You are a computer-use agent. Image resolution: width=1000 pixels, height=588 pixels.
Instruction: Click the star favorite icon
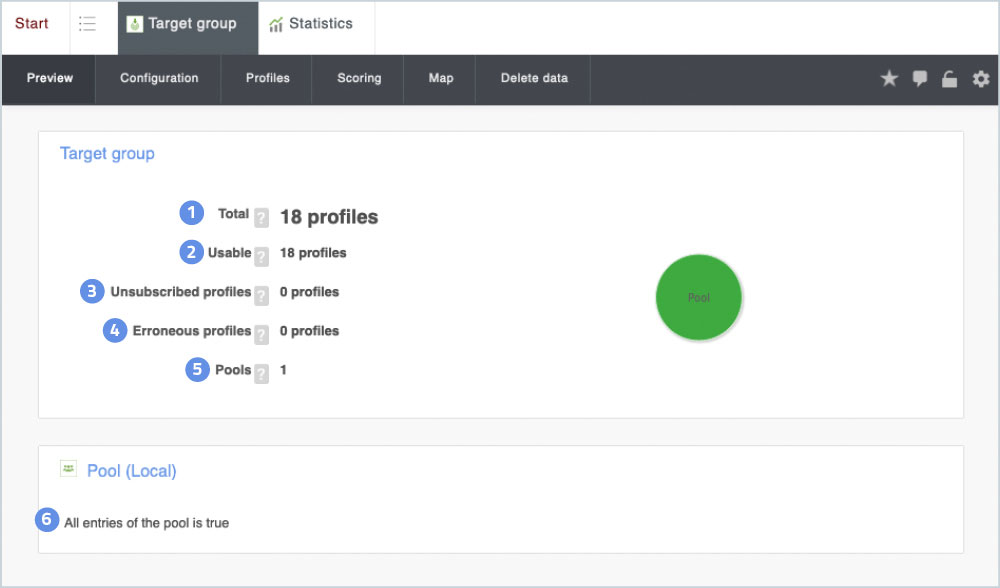[889, 79]
